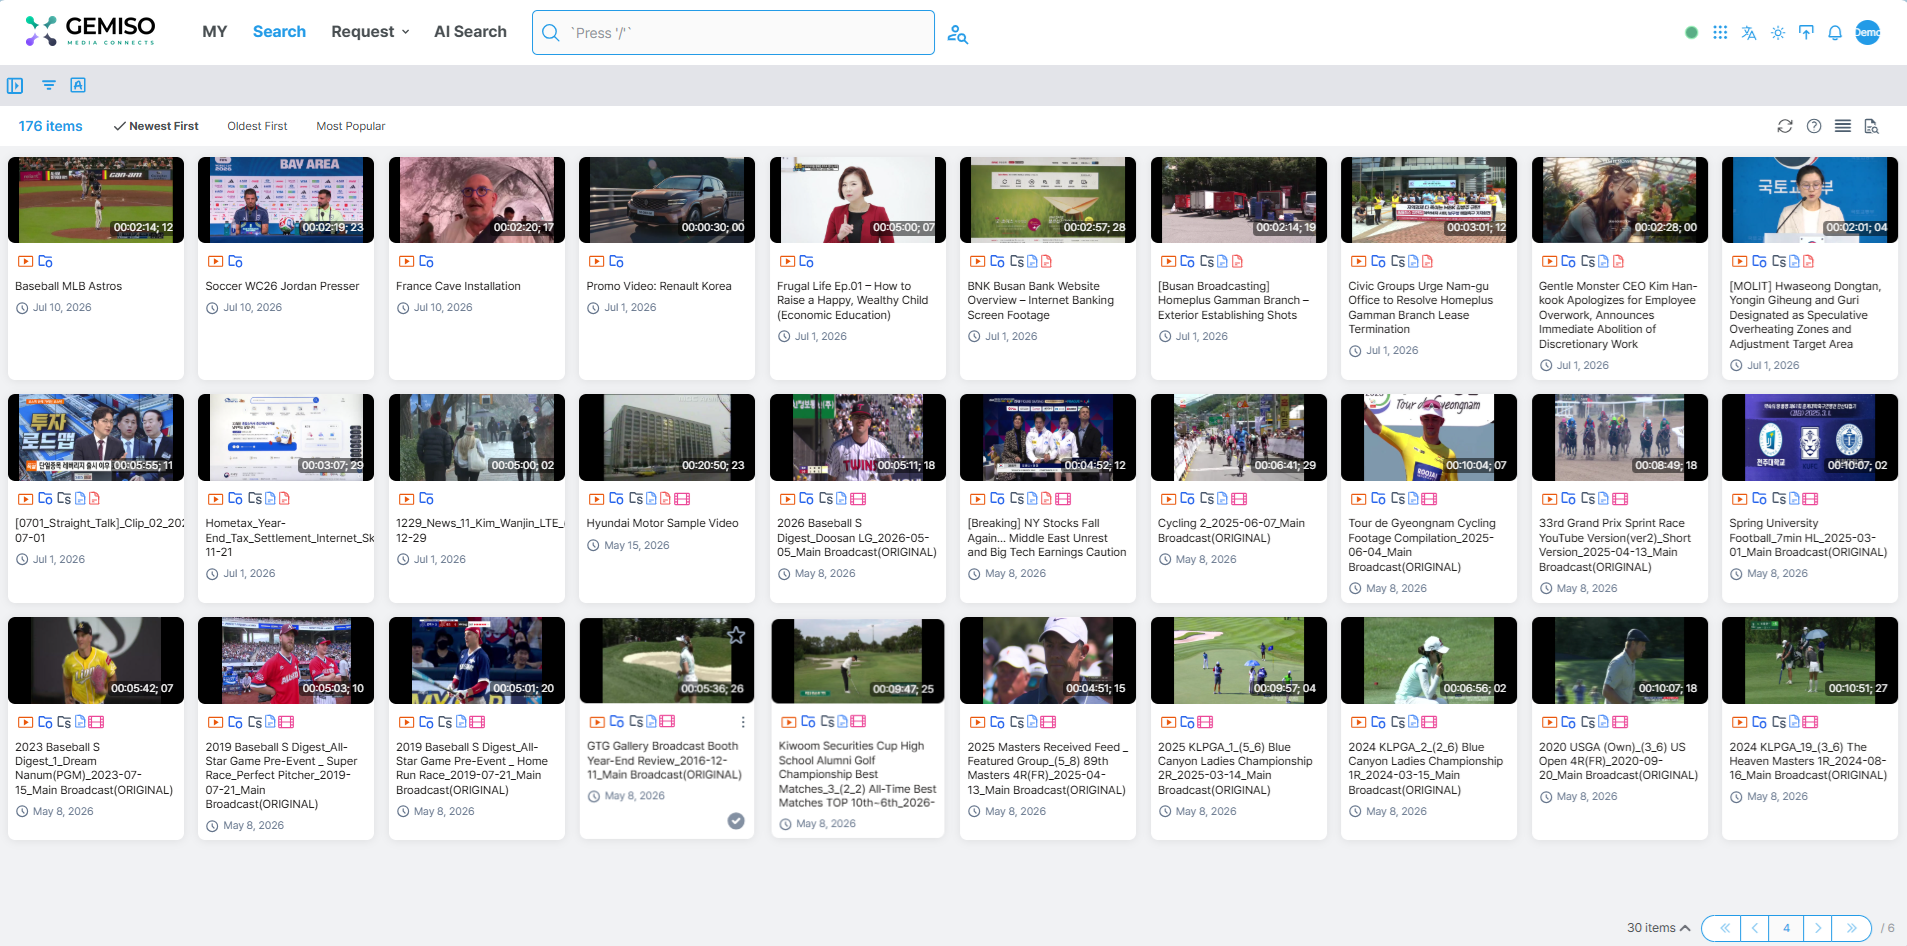Go to the previous page
Screen dimensions: 1907x946
coord(1755,928)
